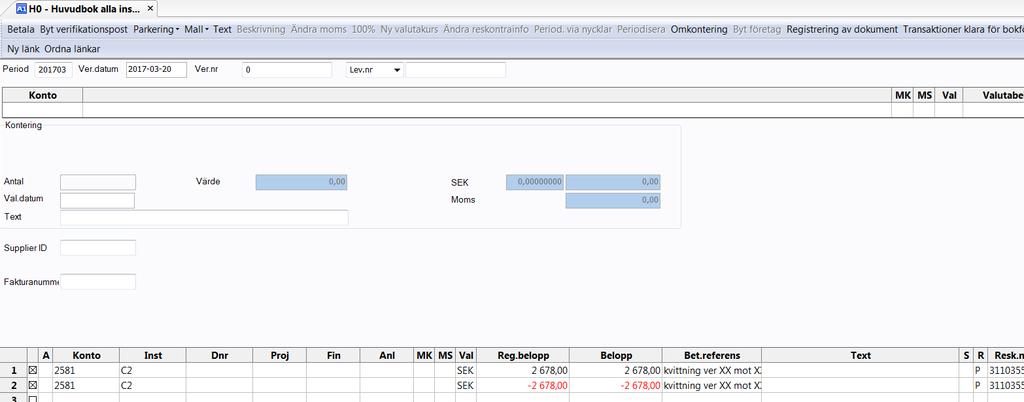Click the Fin column header
1024x402 pixels.
click(333, 356)
